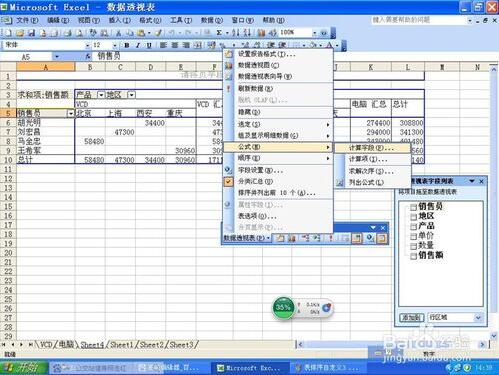Screen dimensions: 499x375
Task: Open a file using the folder icon
Action: coord(20,33)
